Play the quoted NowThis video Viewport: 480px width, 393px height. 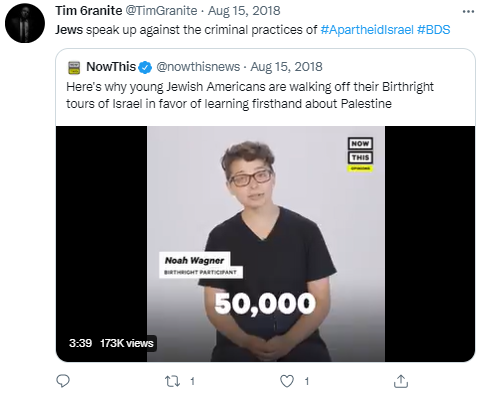click(x=265, y=244)
